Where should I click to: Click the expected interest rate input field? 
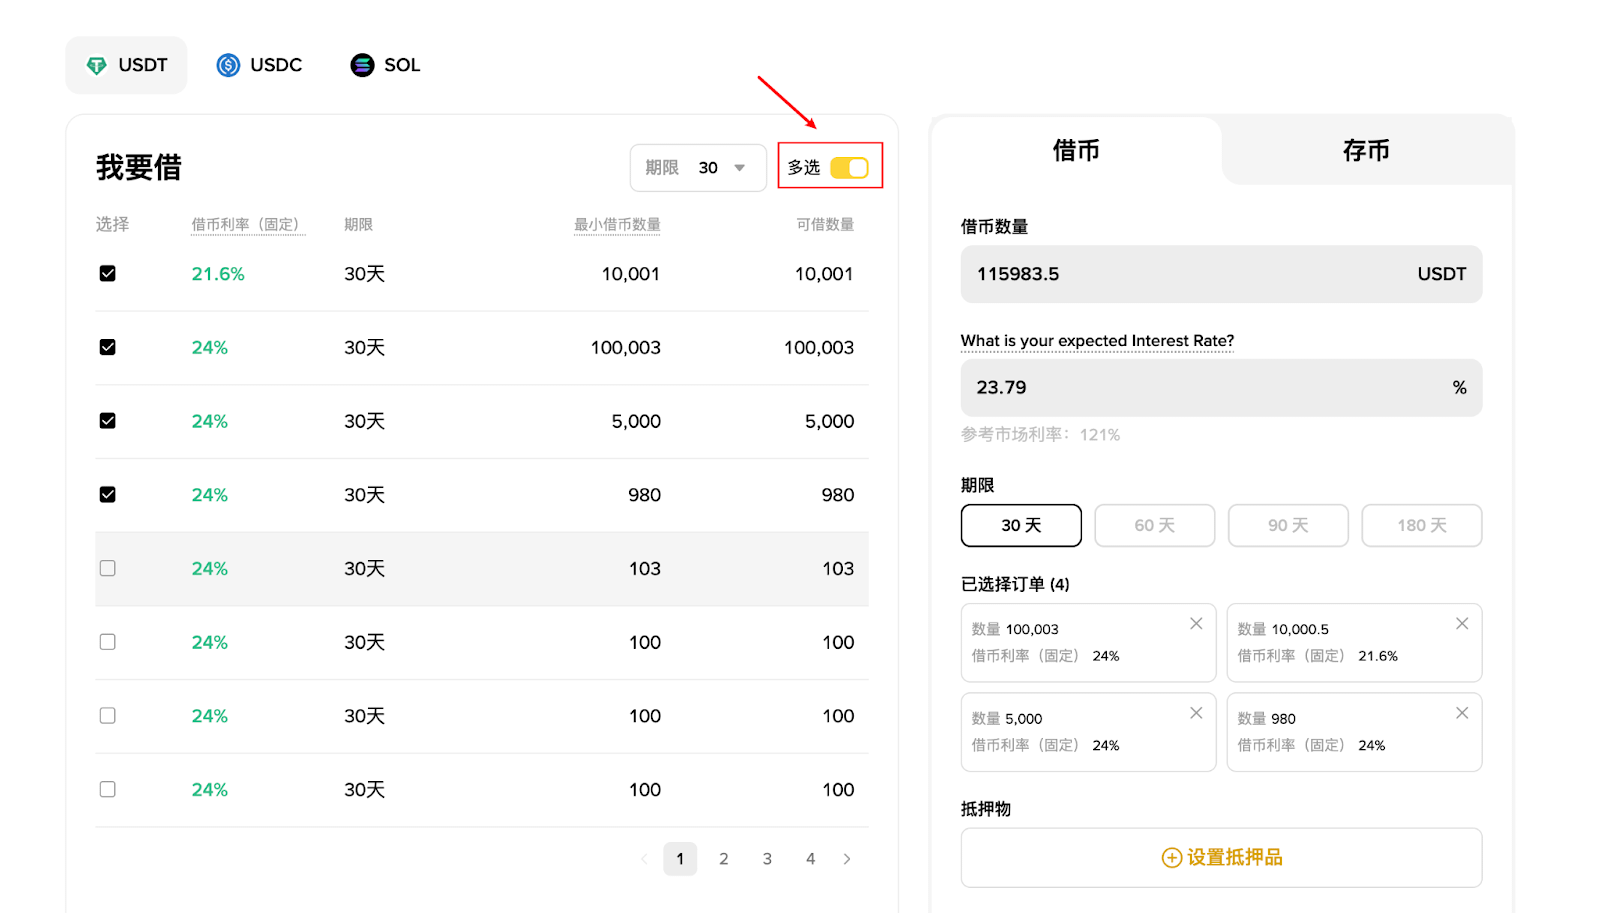(x=1221, y=388)
